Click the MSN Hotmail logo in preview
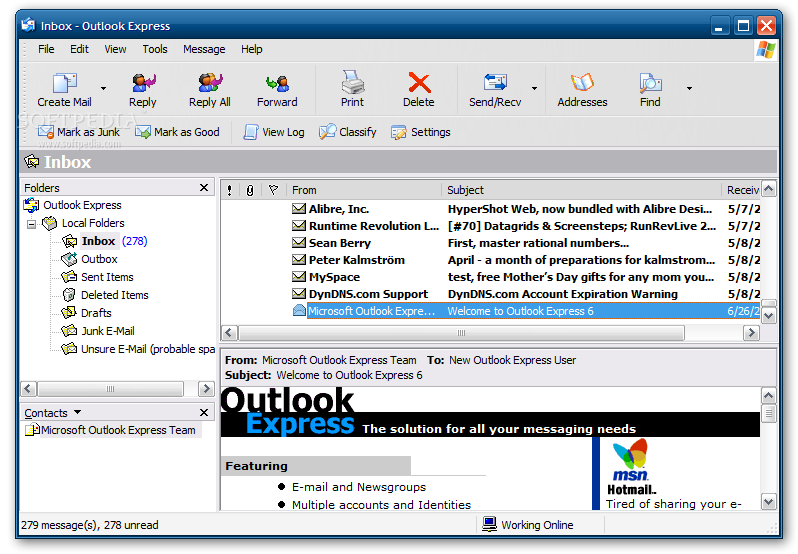Screen dimensions: 798x554 (x=631, y=468)
